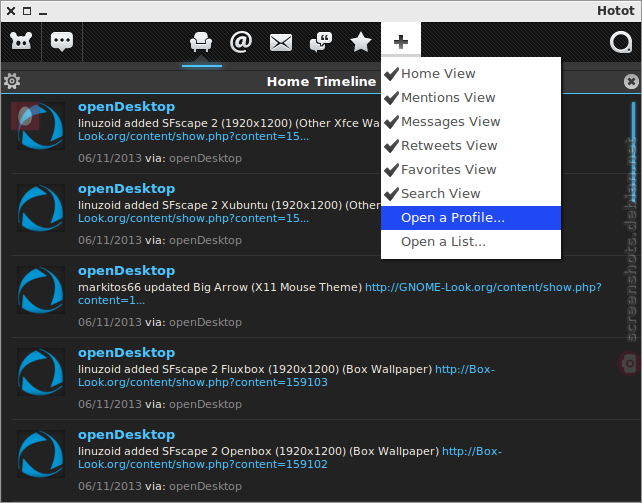The image size is (642, 503).
Task: Click the plus add-view button
Action: pyautogui.click(x=401, y=42)
